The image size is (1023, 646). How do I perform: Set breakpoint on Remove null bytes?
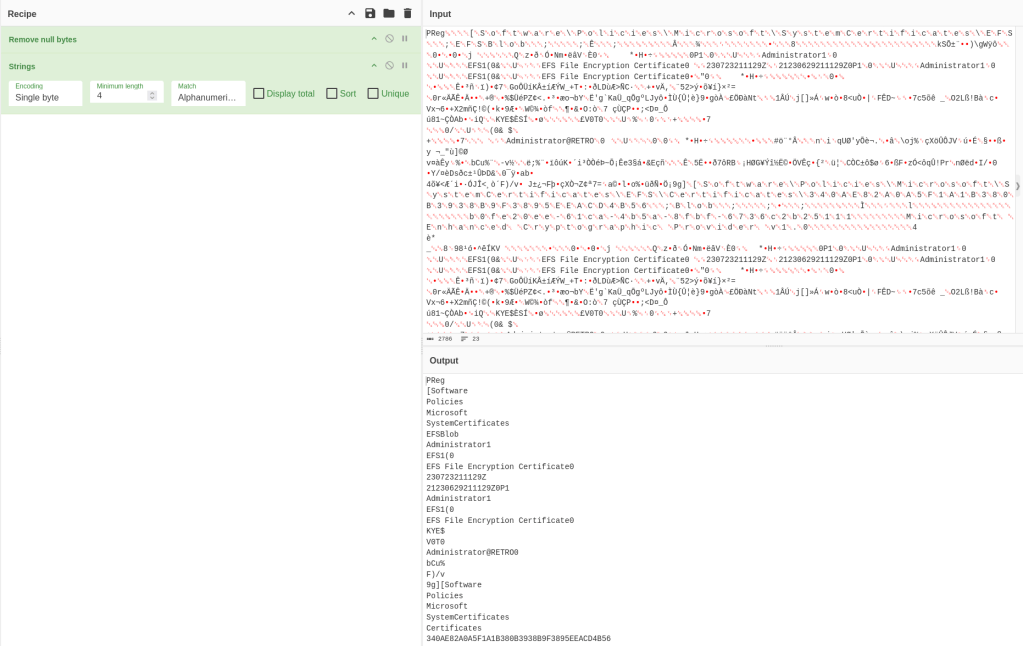click(x=405, y=39)
